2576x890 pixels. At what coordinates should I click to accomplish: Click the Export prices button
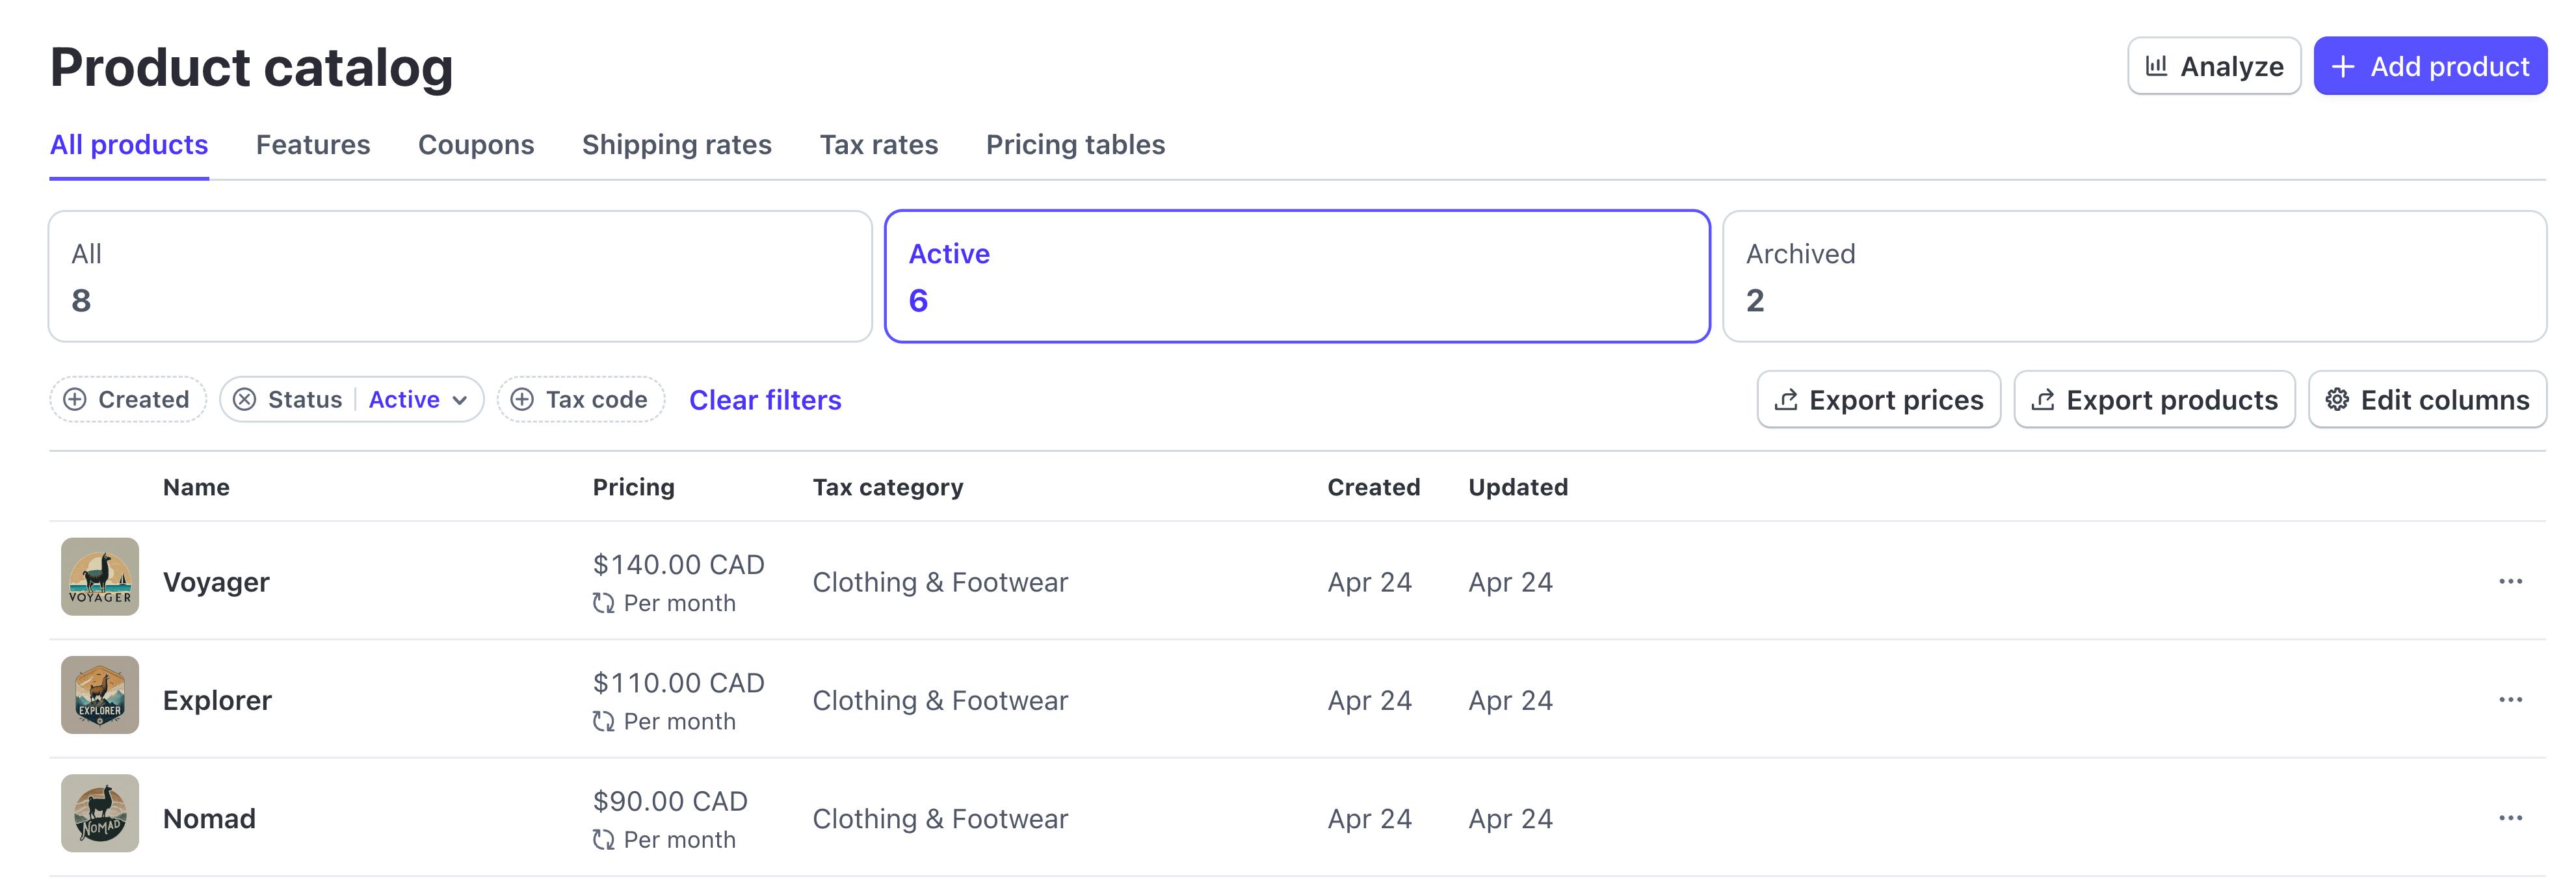click(x=1878, y=400)
